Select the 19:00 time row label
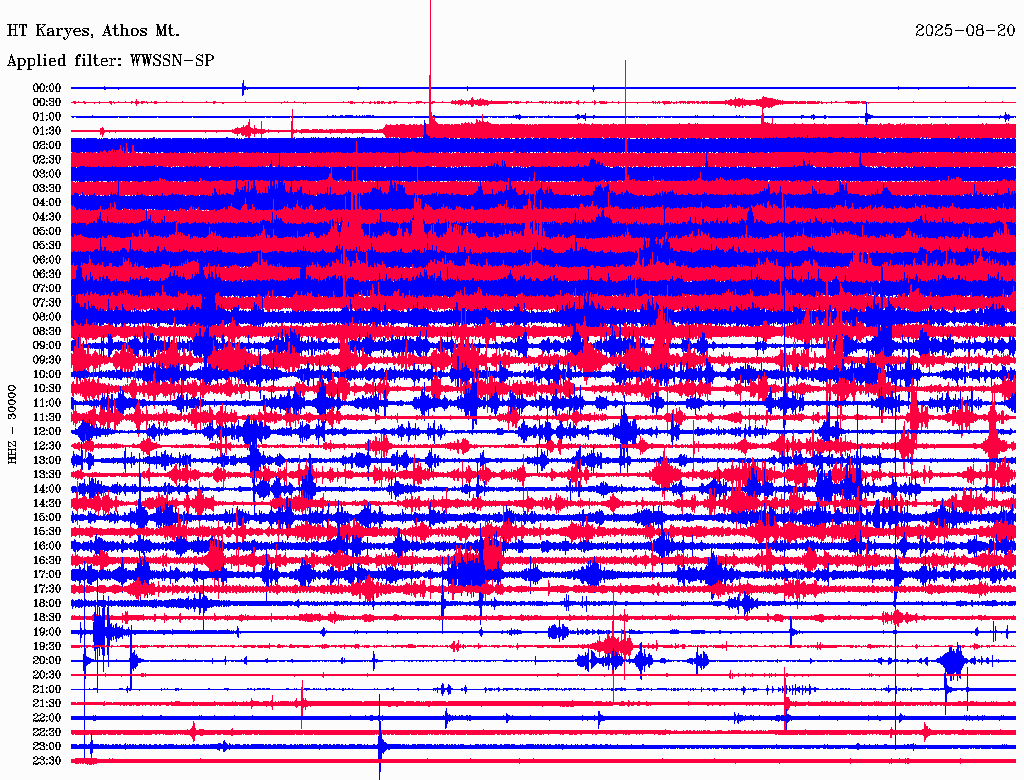Screen dimensions: 1024x780 click(x=47, y=632)
